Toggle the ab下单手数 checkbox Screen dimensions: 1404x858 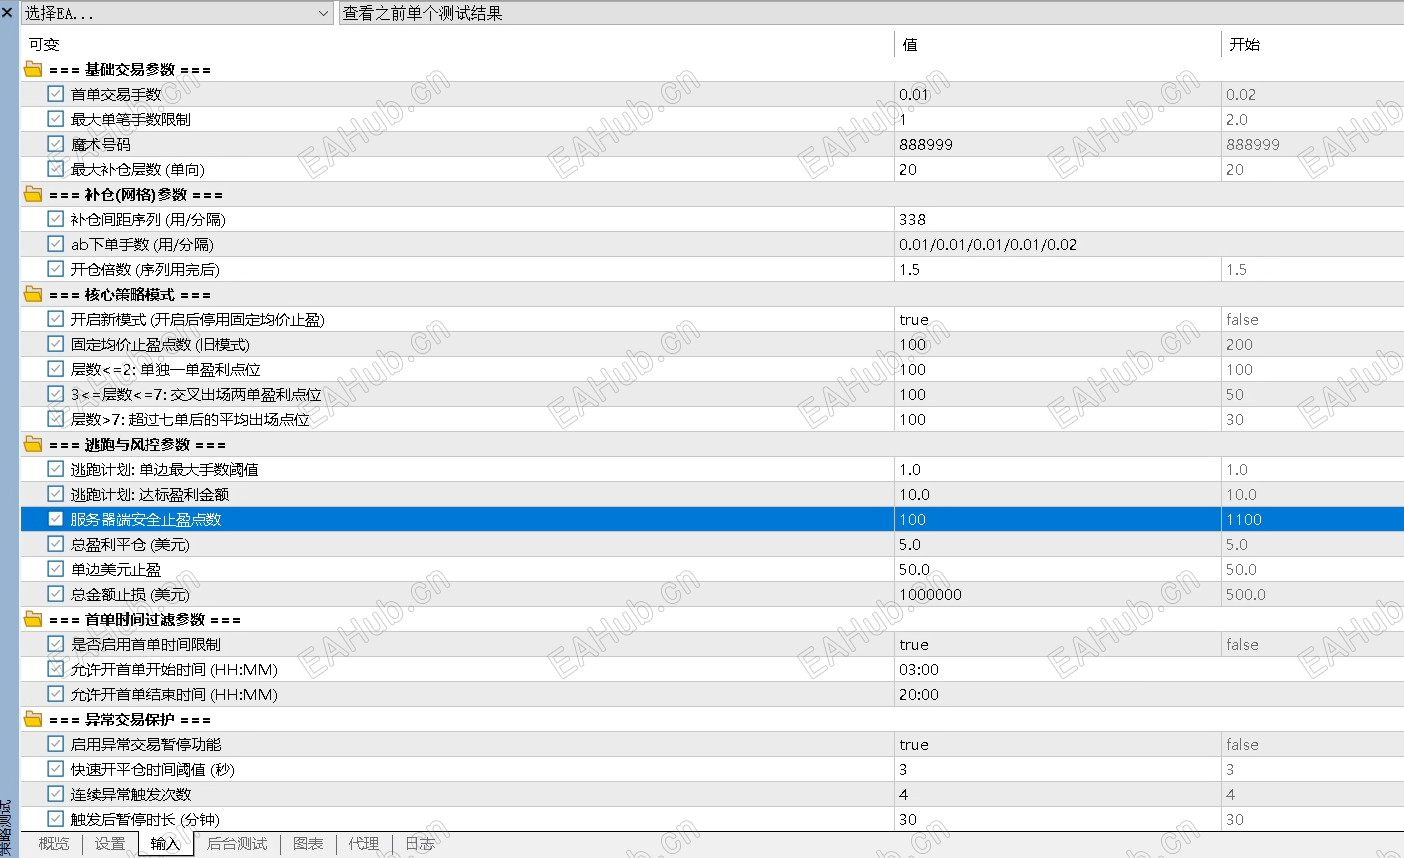[56, 244]
